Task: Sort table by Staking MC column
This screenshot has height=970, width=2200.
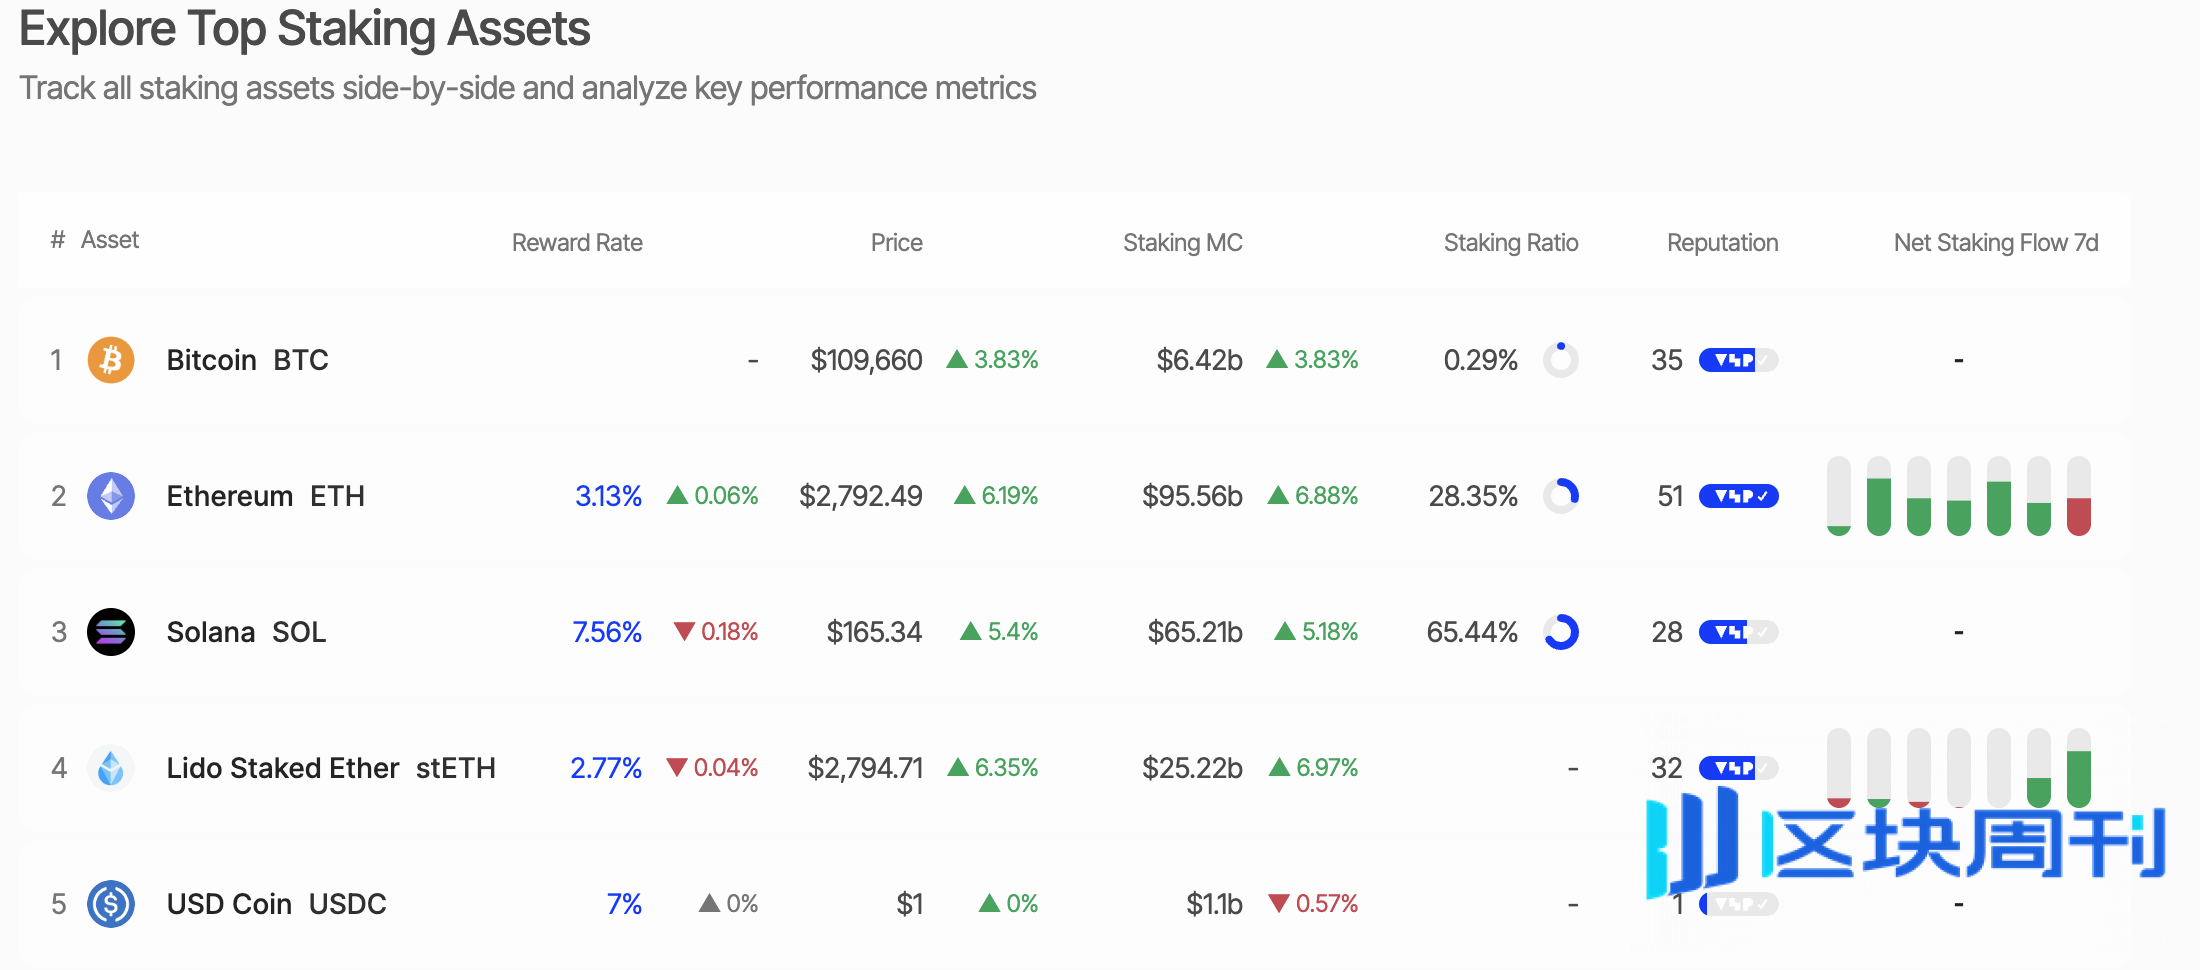Action: coord(1182,243)
